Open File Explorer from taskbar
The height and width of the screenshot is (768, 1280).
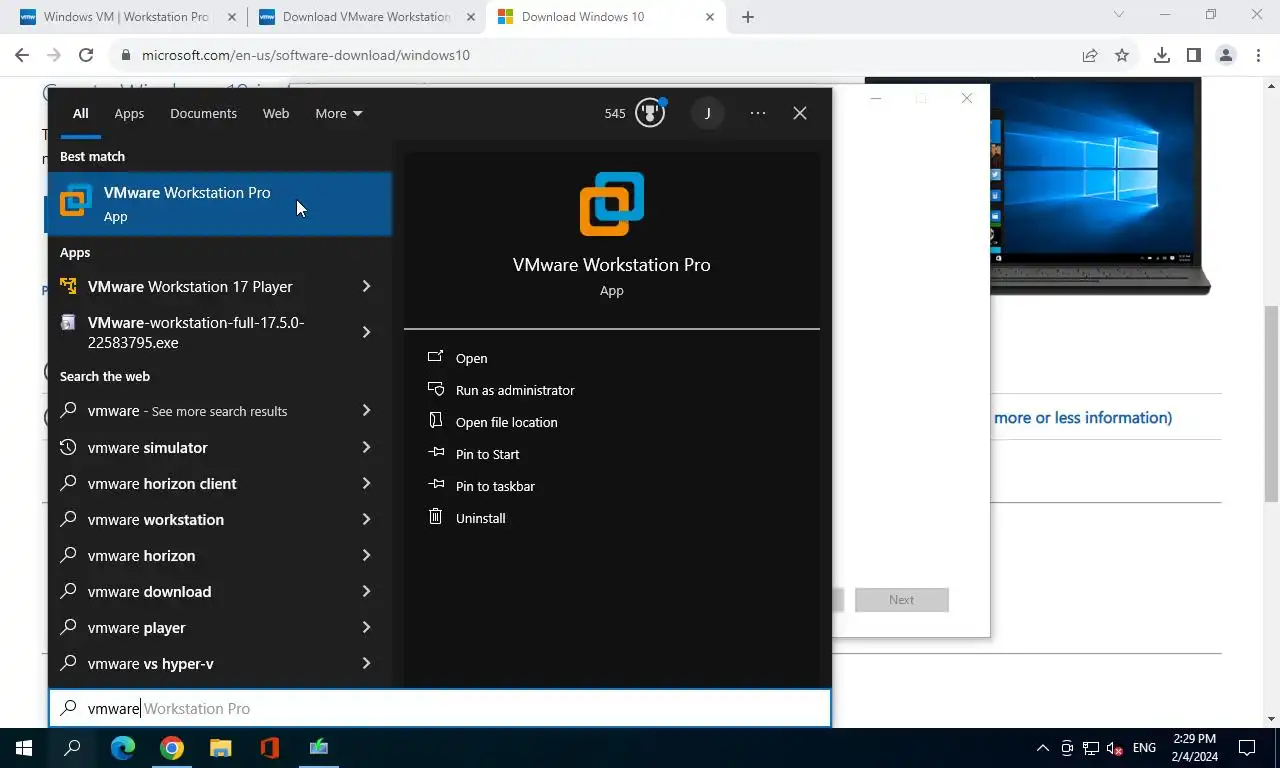[x=220, y=748]
